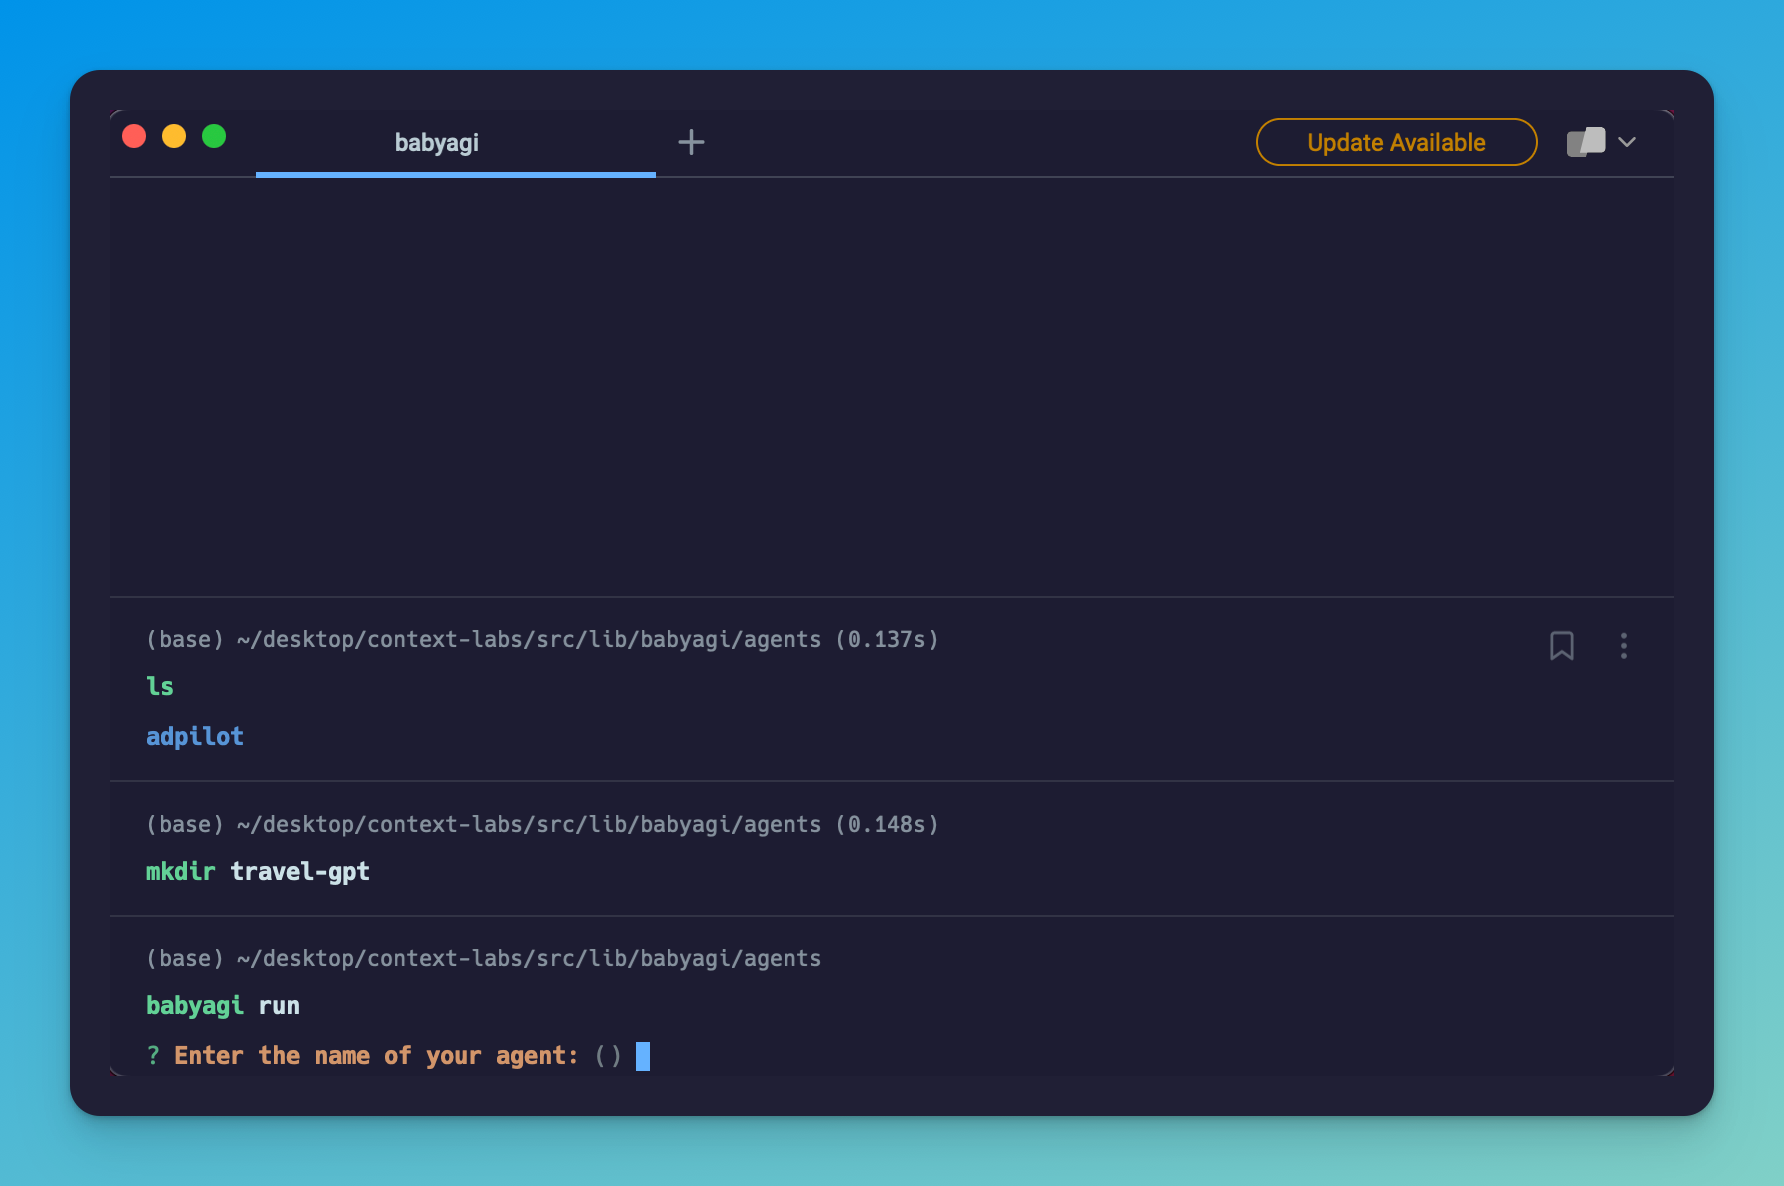Open the three-dot menu for the ls block
This screenshot has width=1784, height=1186.
(x=1624, y=645)
